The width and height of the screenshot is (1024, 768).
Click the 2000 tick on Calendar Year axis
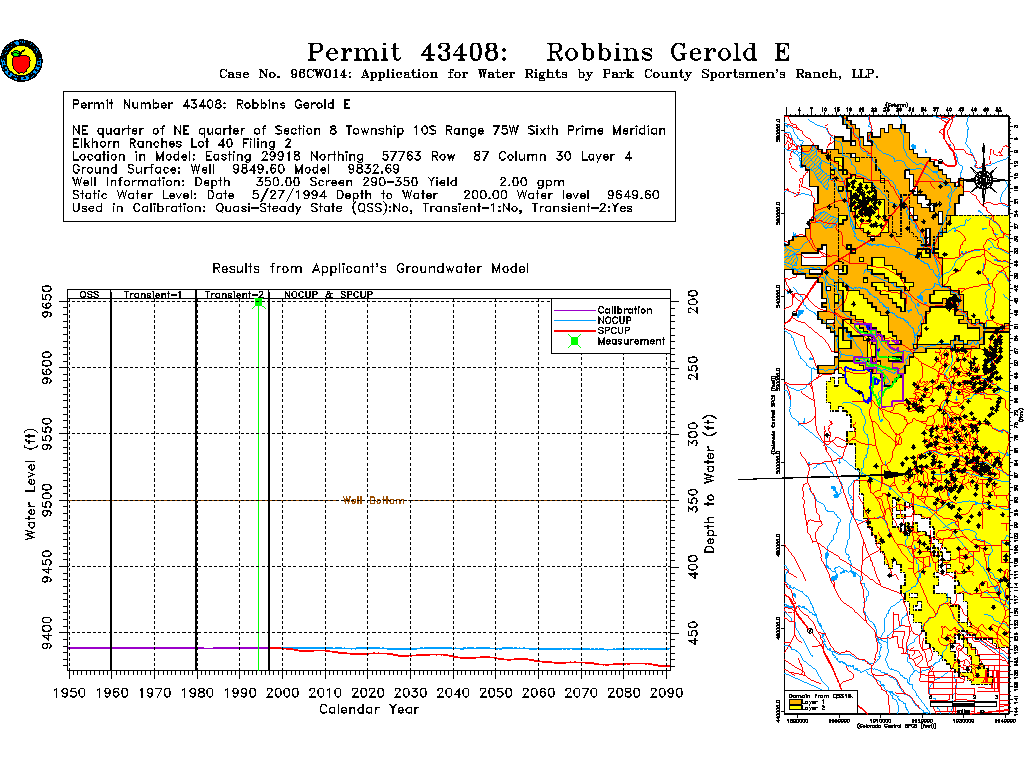click(282, 693)
